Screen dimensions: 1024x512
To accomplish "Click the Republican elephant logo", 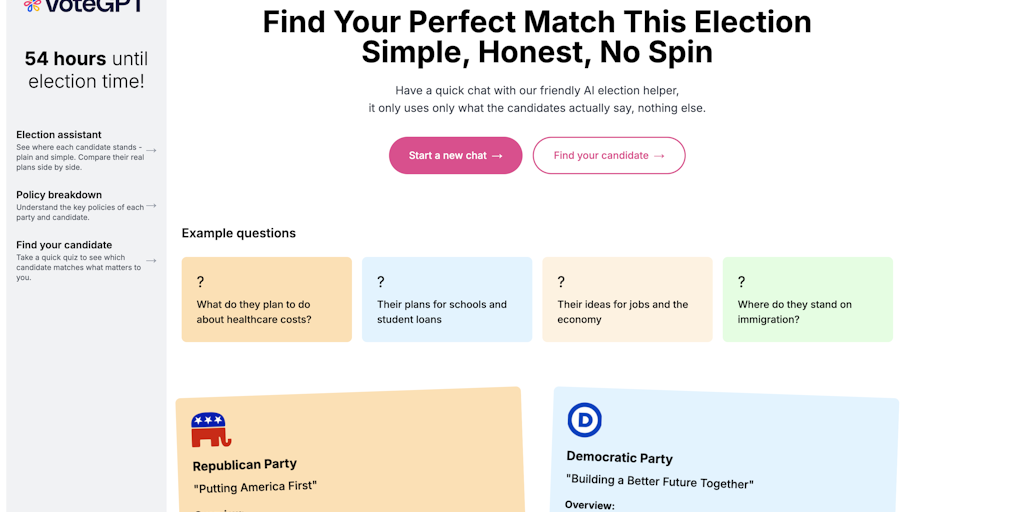I will pyautogui.click(x=210, y=430).
